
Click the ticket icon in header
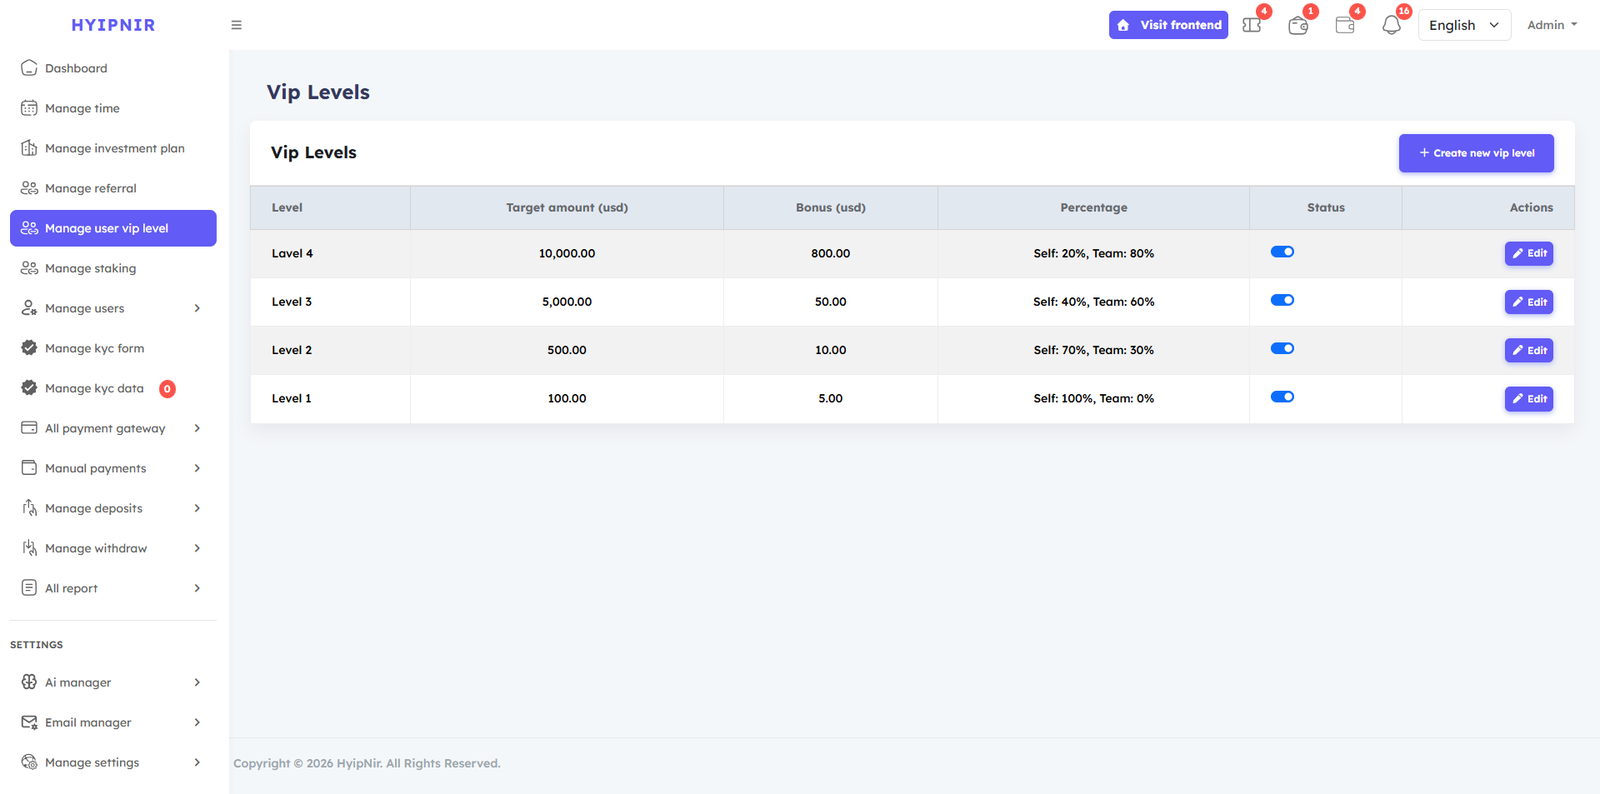coord(1251,25)
